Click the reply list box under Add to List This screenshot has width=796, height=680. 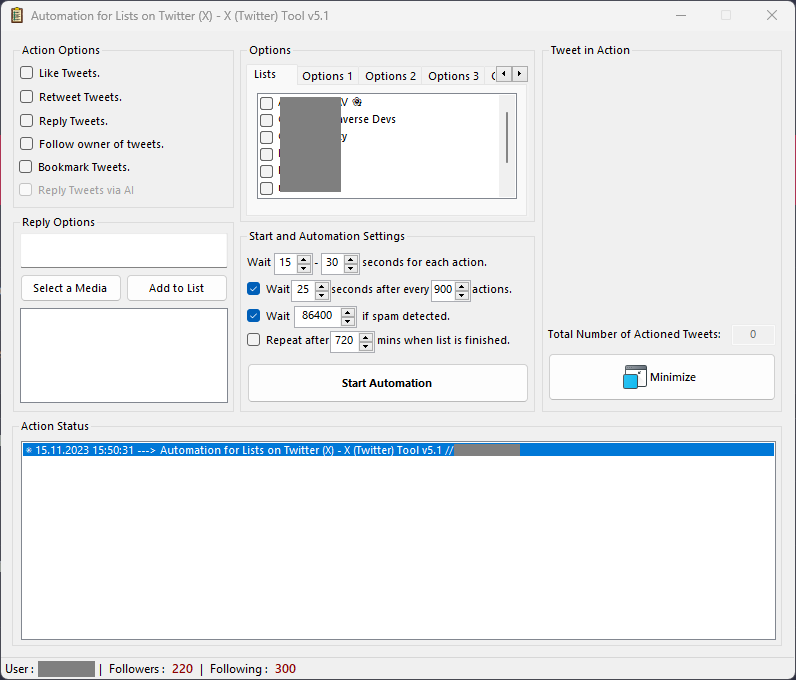pos(124,355)
